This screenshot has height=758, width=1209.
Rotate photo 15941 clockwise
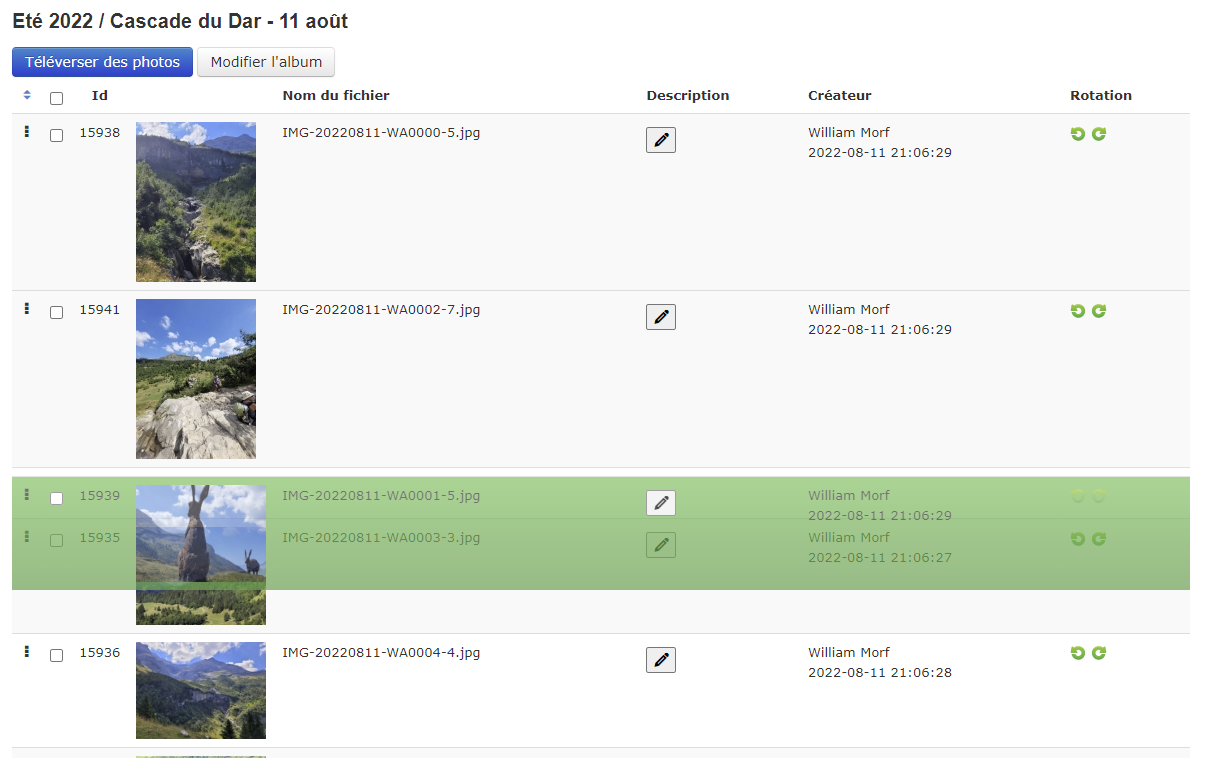point(1099,311)
